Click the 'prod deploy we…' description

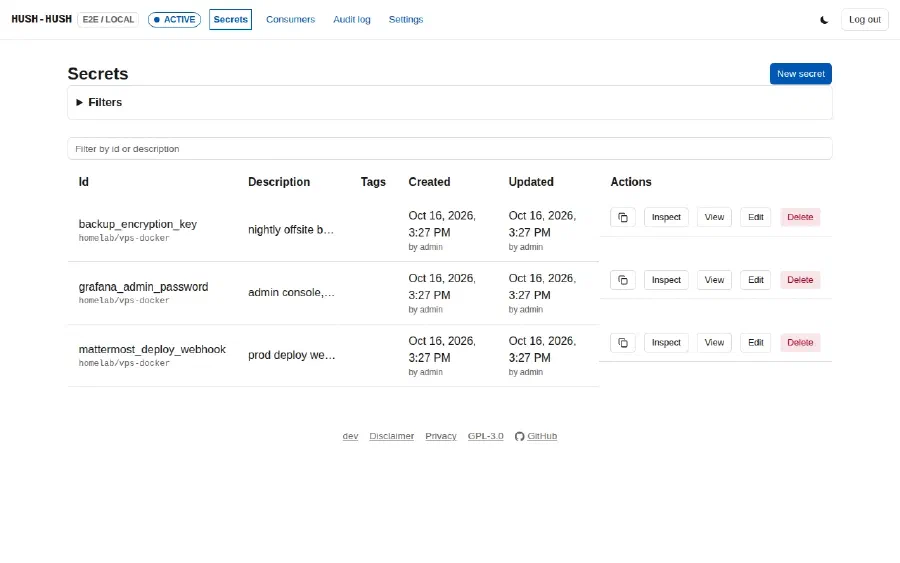click(292, 355)
